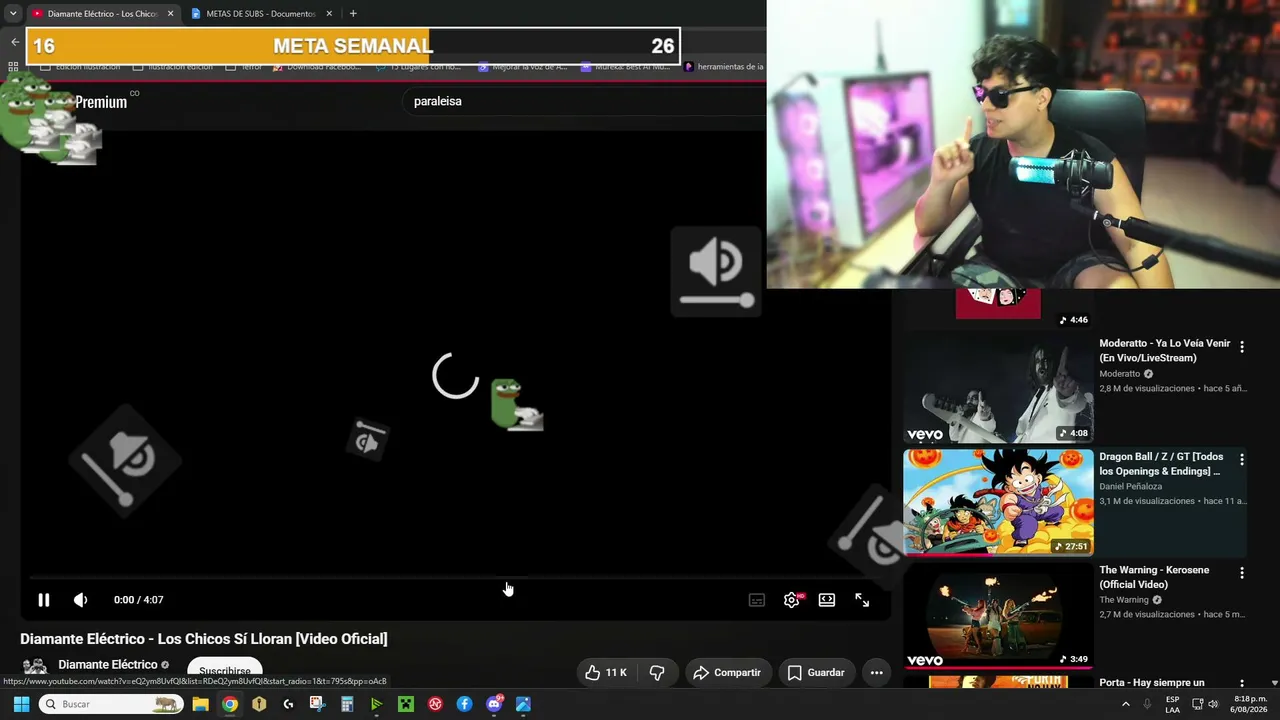Click the Daniel Peñaloza channel name
This screenshot has width=1280, height=720.
click(1130, 487)
